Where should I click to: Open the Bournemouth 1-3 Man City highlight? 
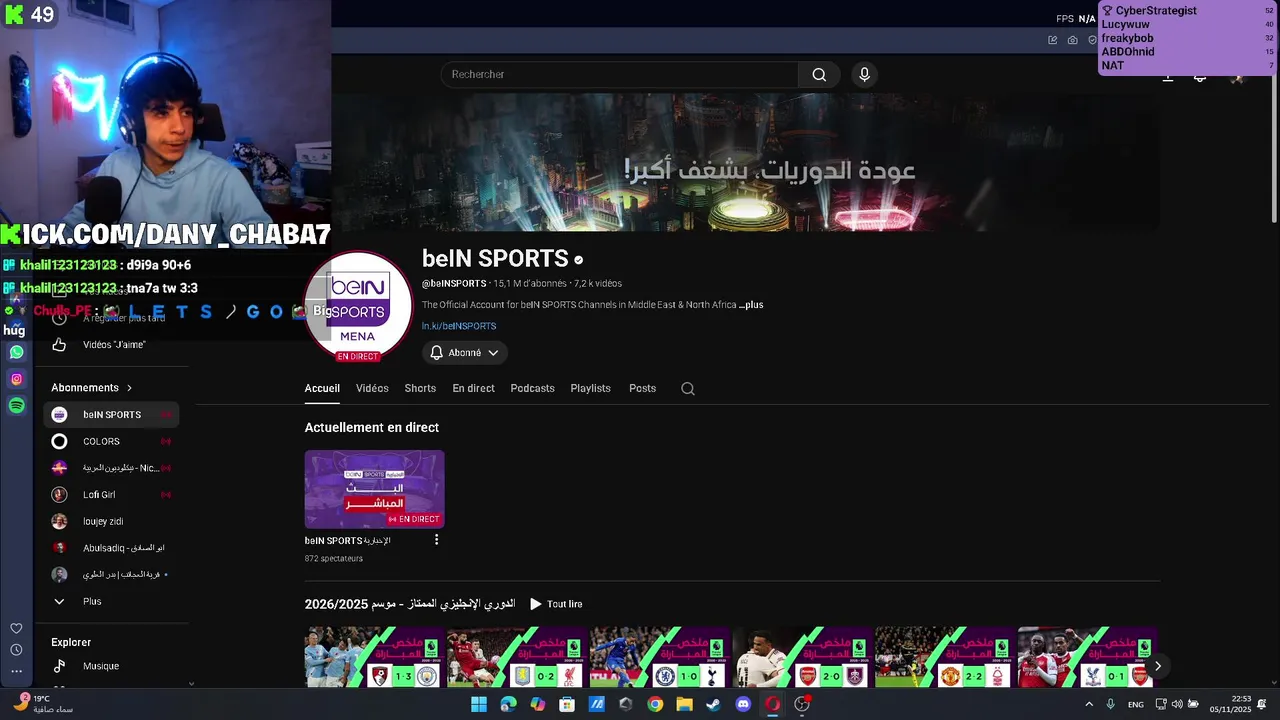coord(374,657)
